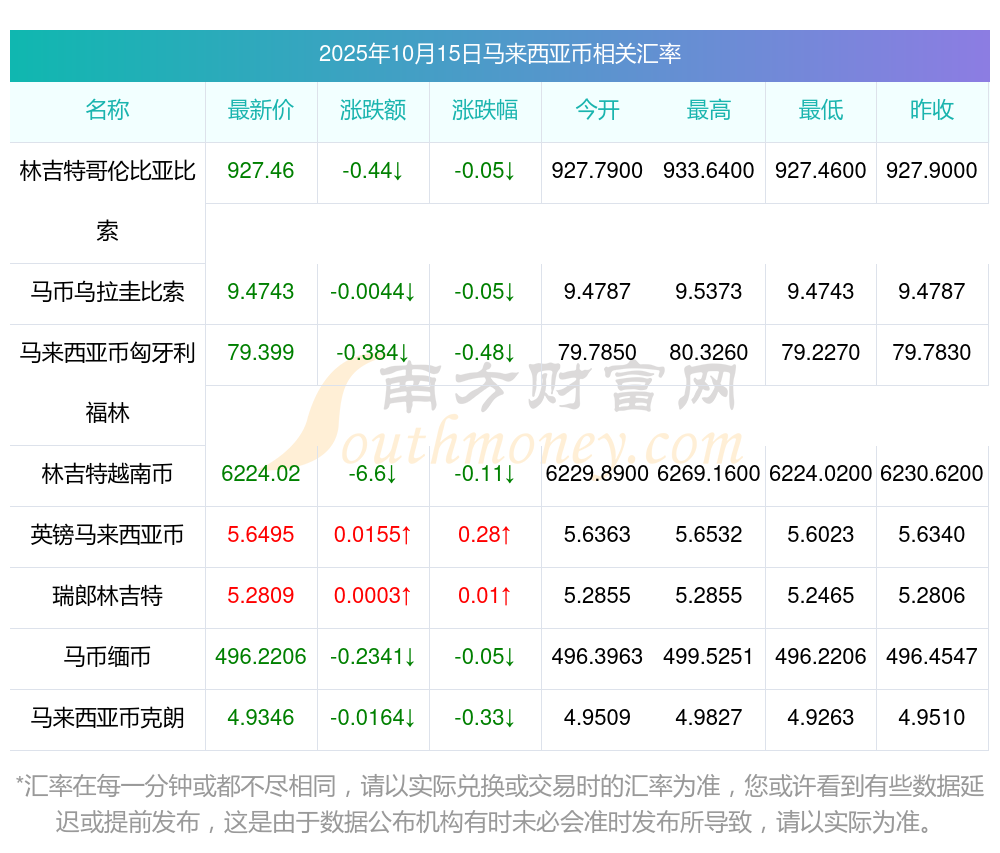Click high price 80.3260
Image resolution: width=1000 pixels, height=853 pixels.
pyautogui.click(x=709, y=353)
